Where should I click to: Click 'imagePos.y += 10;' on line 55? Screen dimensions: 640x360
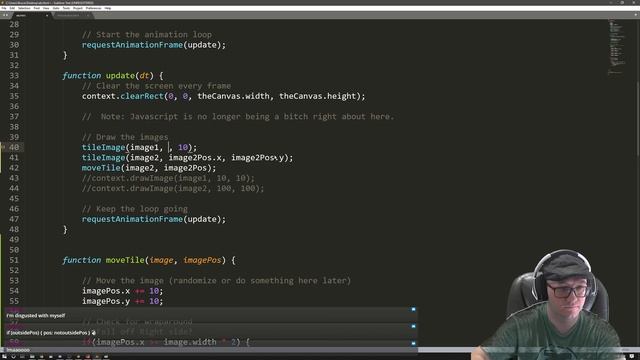click(122, 301)
